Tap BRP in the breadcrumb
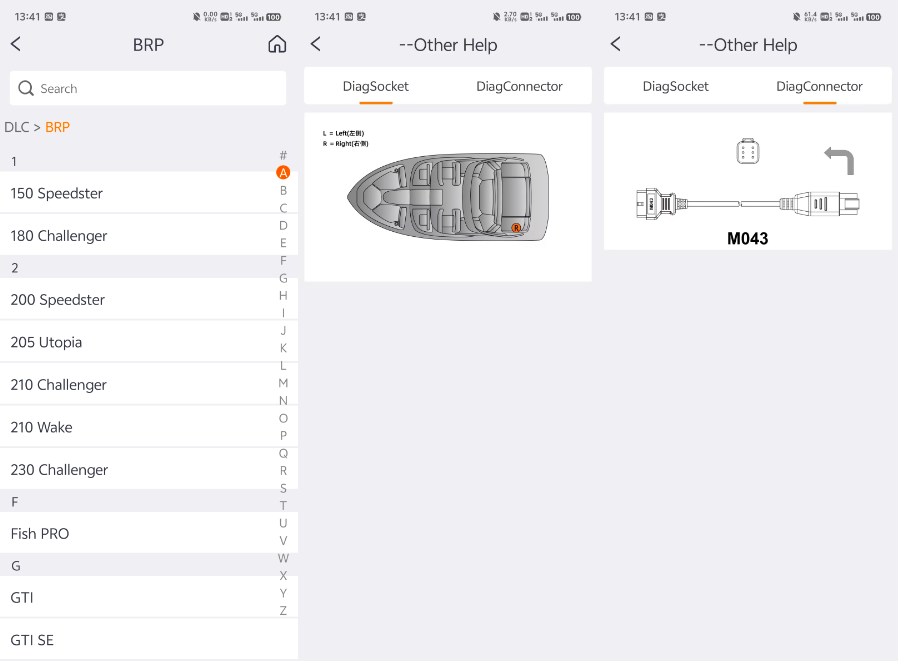Viewport: 898px width, 661px height. click(57, 127)
